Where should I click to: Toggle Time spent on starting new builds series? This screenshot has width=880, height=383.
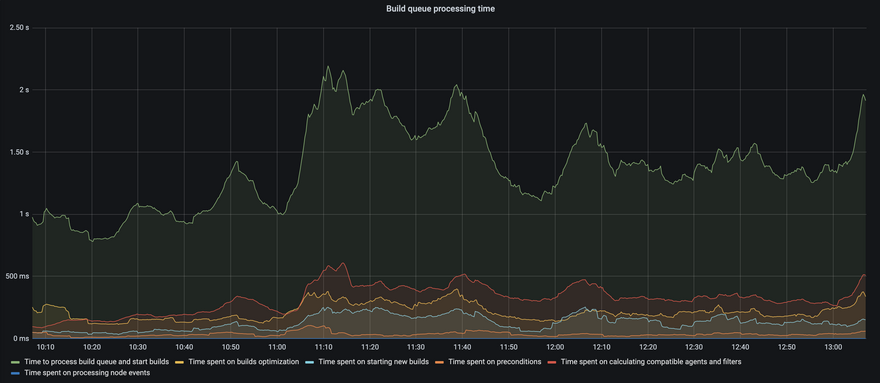tap(374, 362)
